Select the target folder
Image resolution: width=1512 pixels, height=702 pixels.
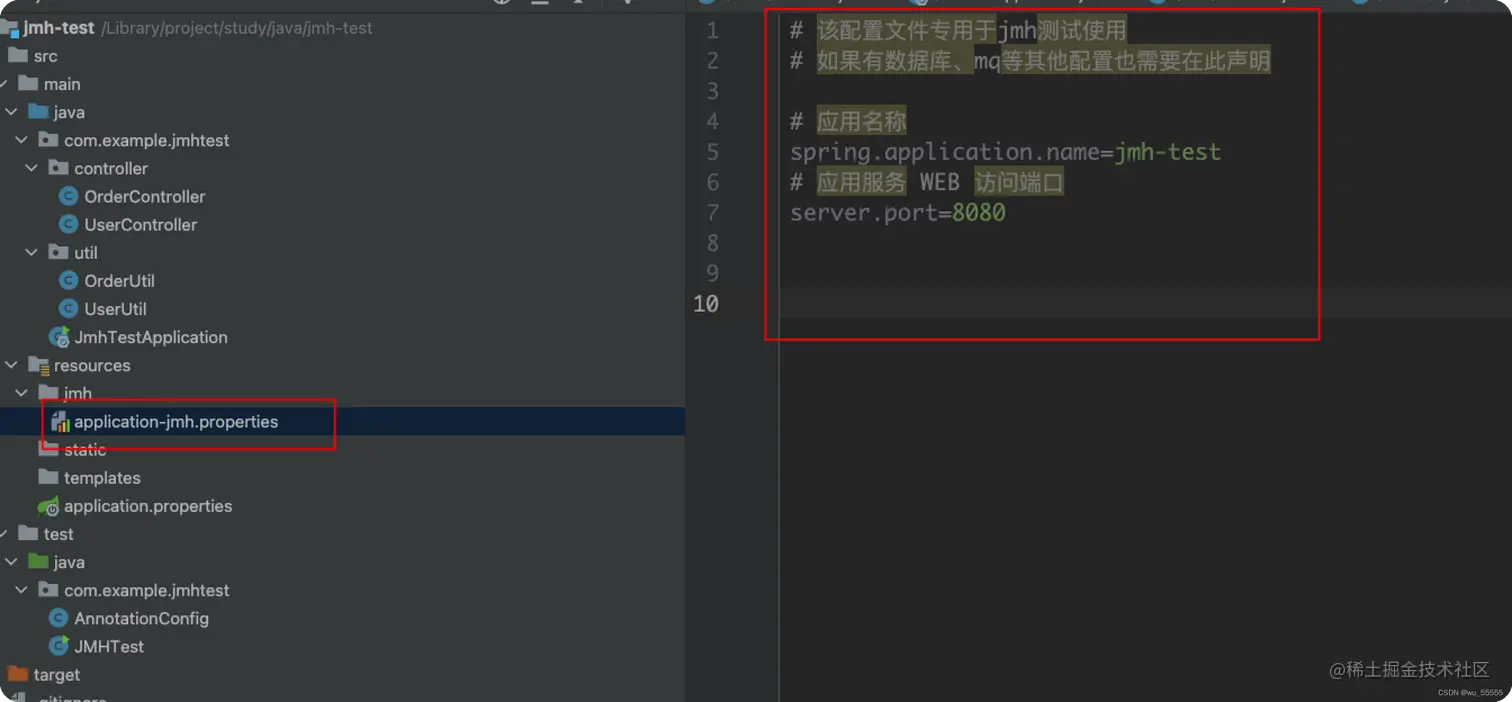[56, 675]
